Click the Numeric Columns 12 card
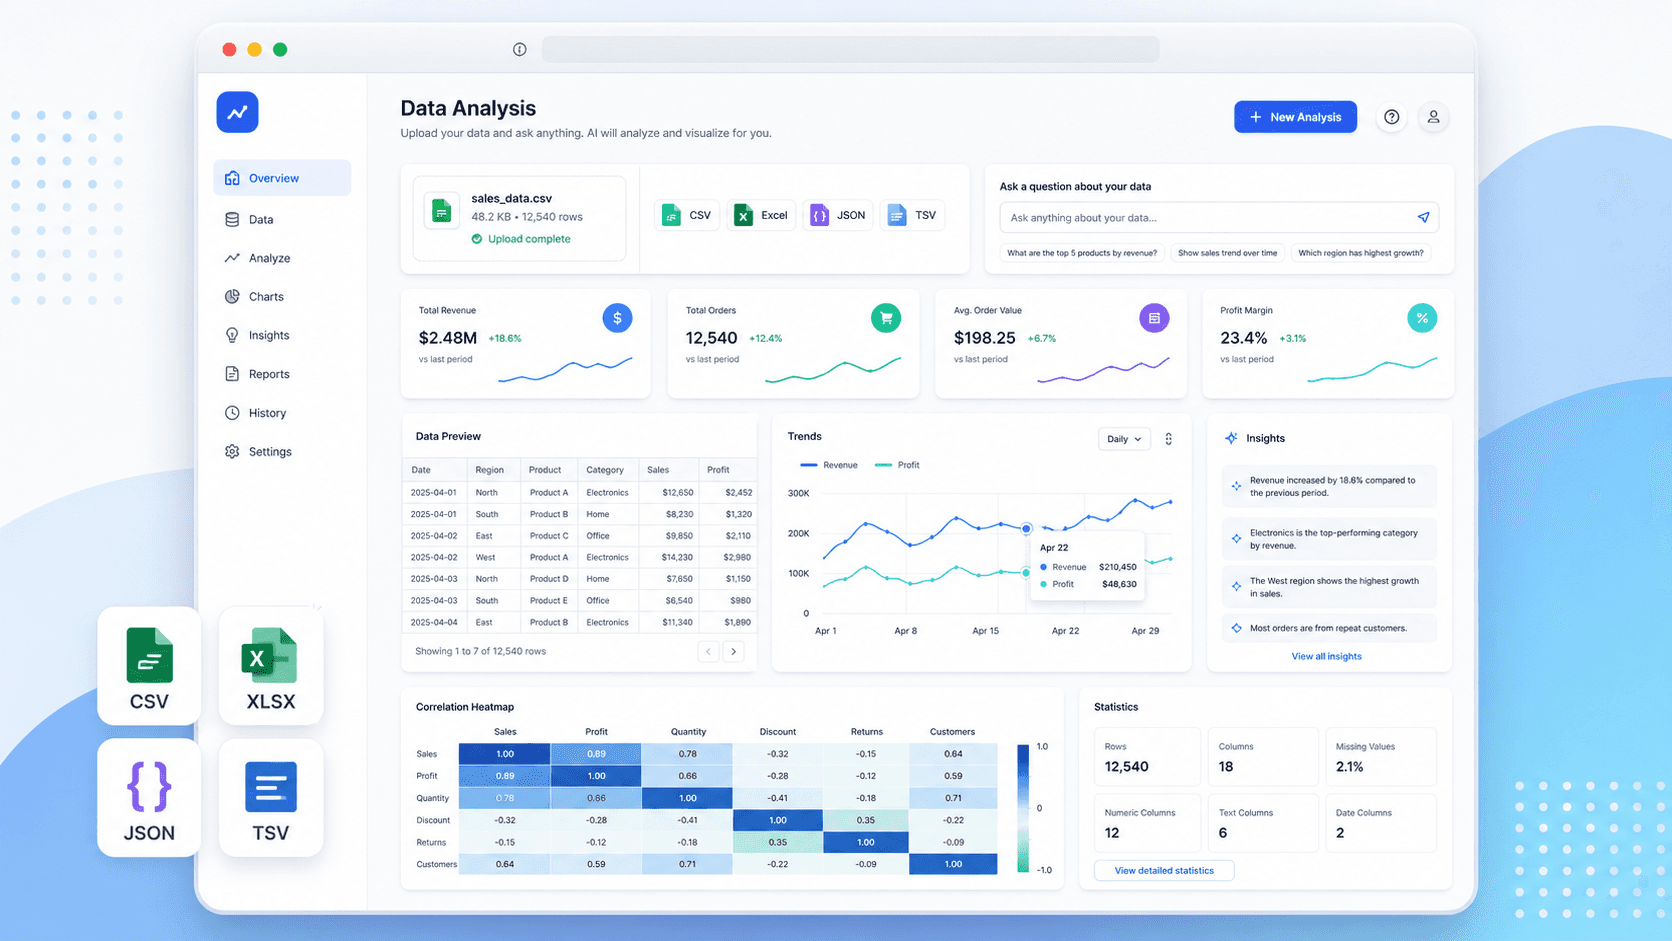 1147,823
